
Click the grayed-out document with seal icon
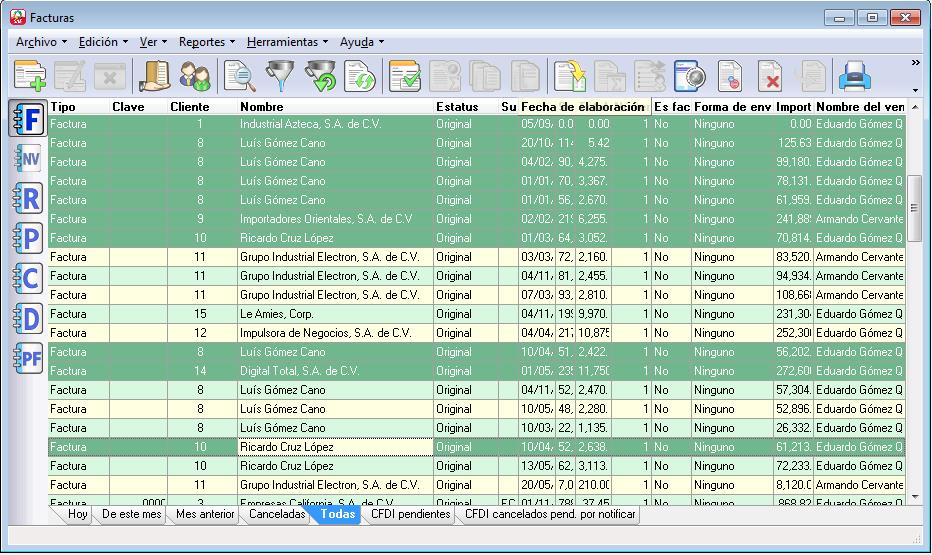coord(445,76)
